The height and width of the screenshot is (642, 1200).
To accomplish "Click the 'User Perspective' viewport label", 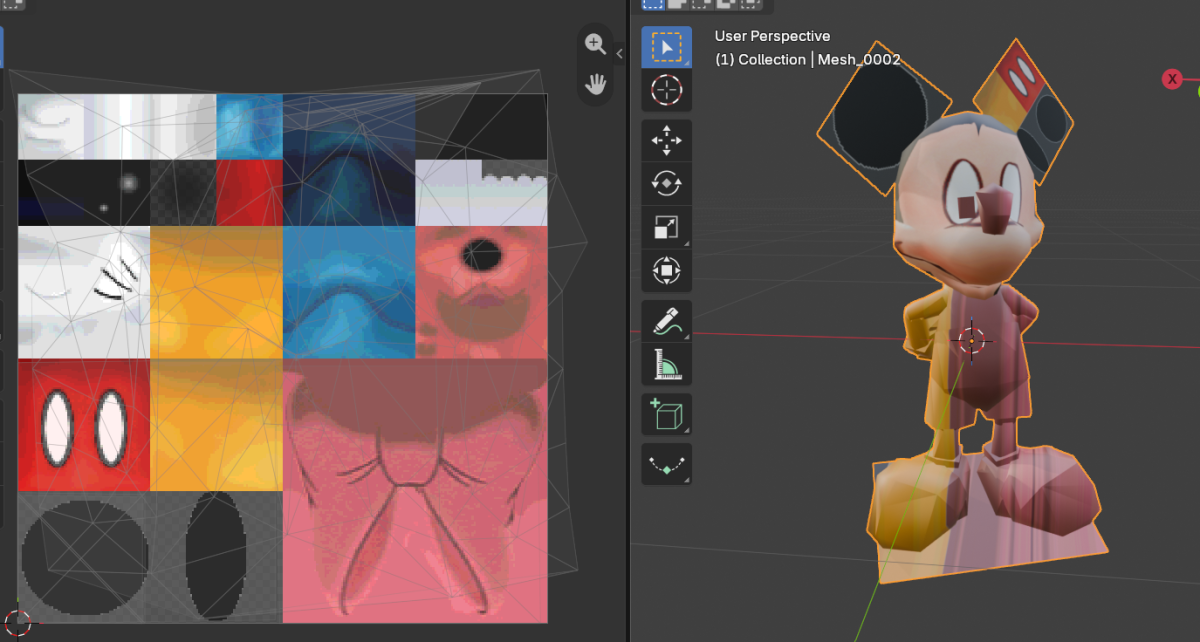I will click(x=772, y=36).
